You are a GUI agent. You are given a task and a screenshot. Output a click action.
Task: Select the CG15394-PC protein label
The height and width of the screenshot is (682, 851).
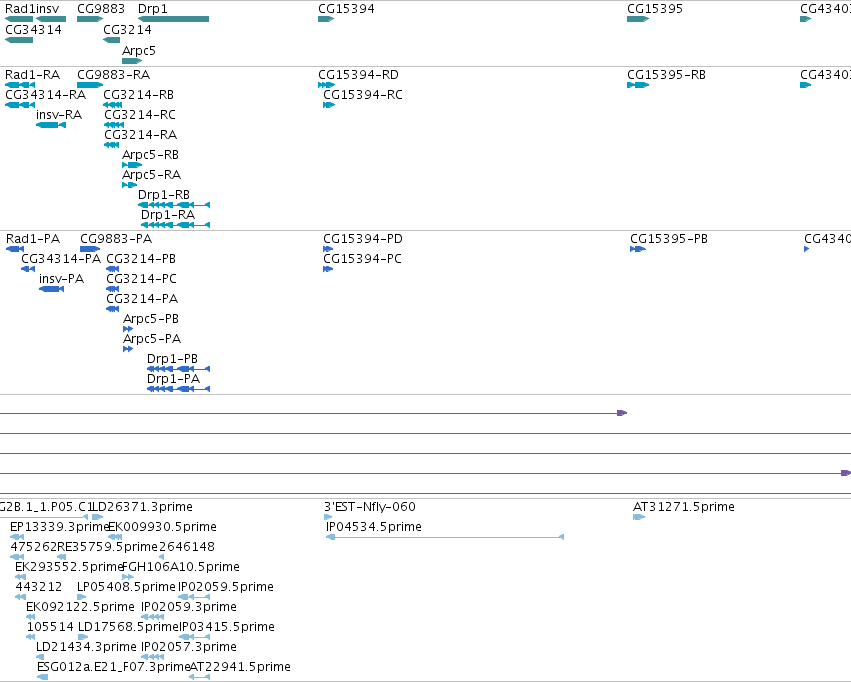362,259
